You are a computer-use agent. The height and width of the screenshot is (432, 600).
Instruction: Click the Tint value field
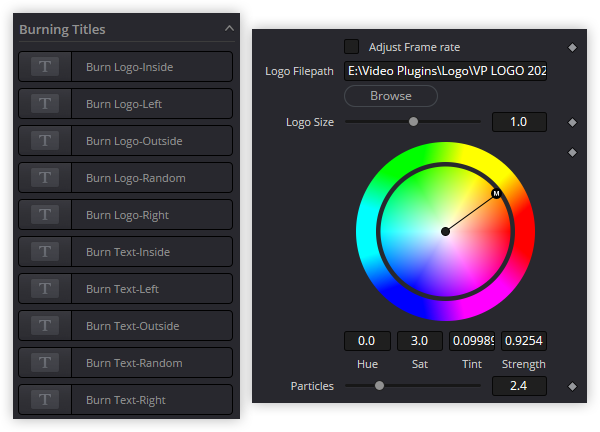tap(472, 341)
